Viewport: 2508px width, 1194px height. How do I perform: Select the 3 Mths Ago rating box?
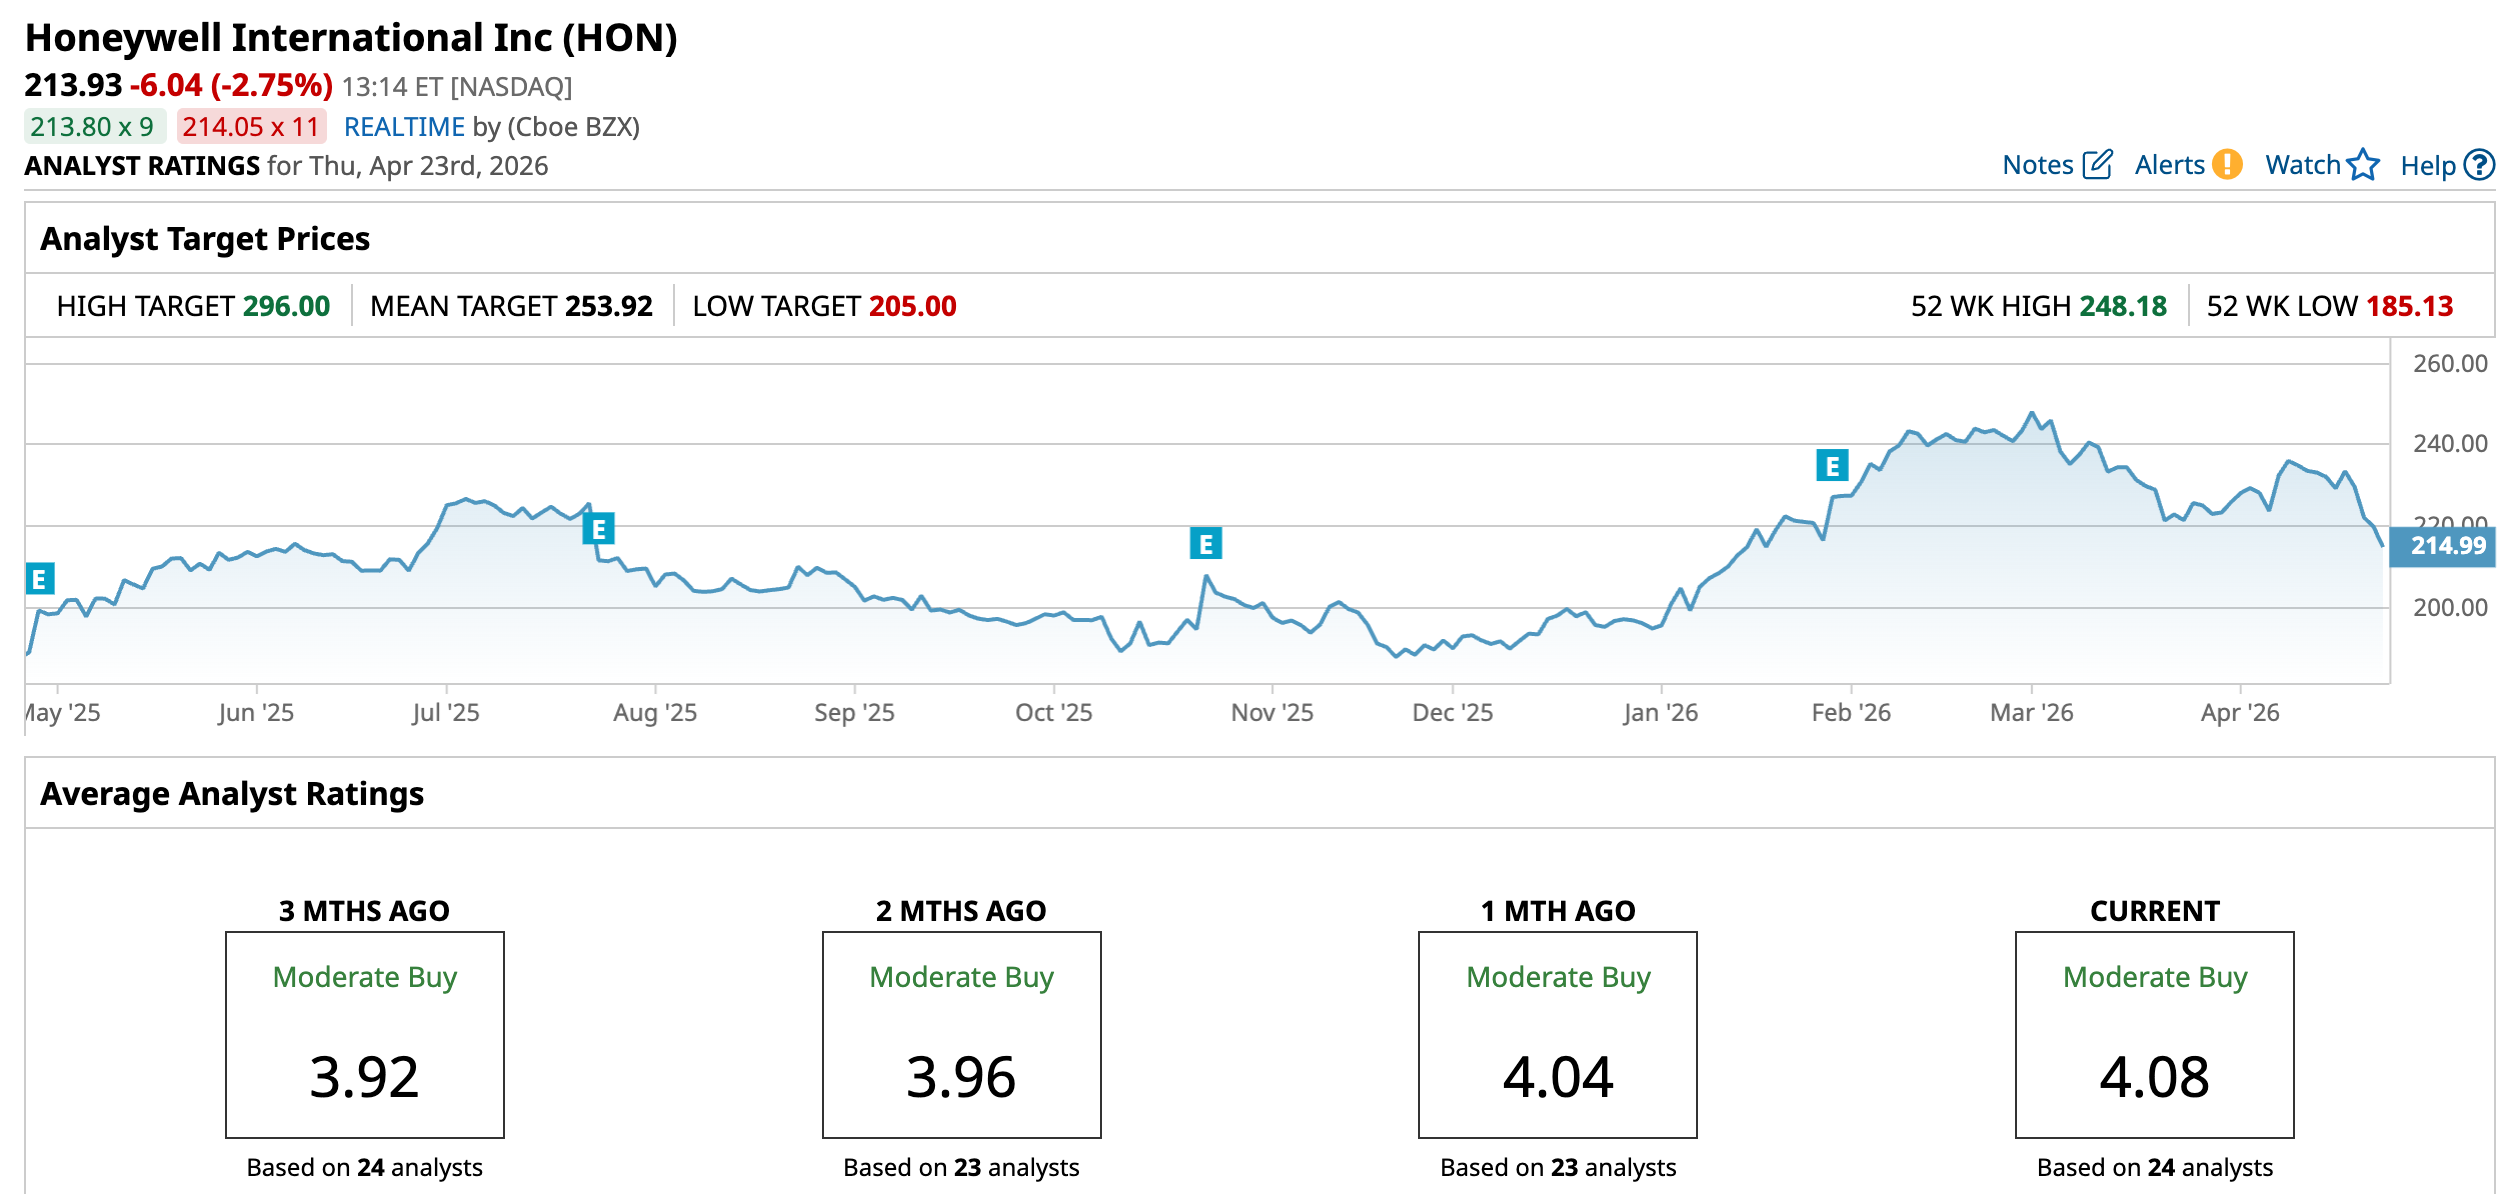tap(364, 1034)
